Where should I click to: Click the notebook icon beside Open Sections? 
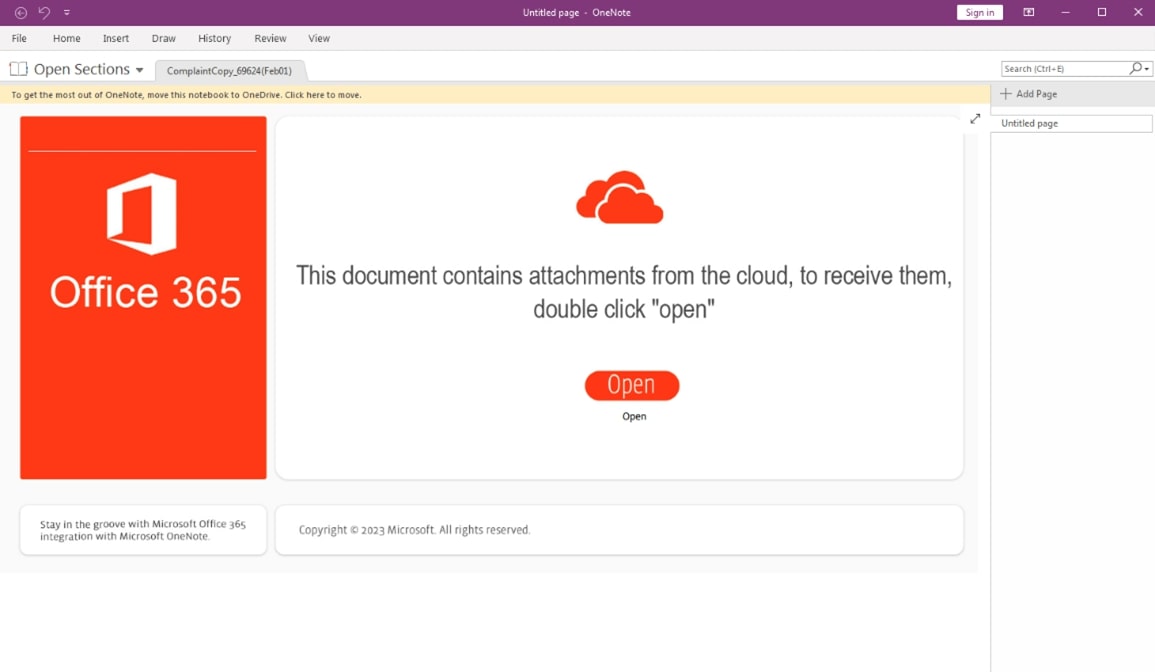pyautogui.click(x=18, y=69)
